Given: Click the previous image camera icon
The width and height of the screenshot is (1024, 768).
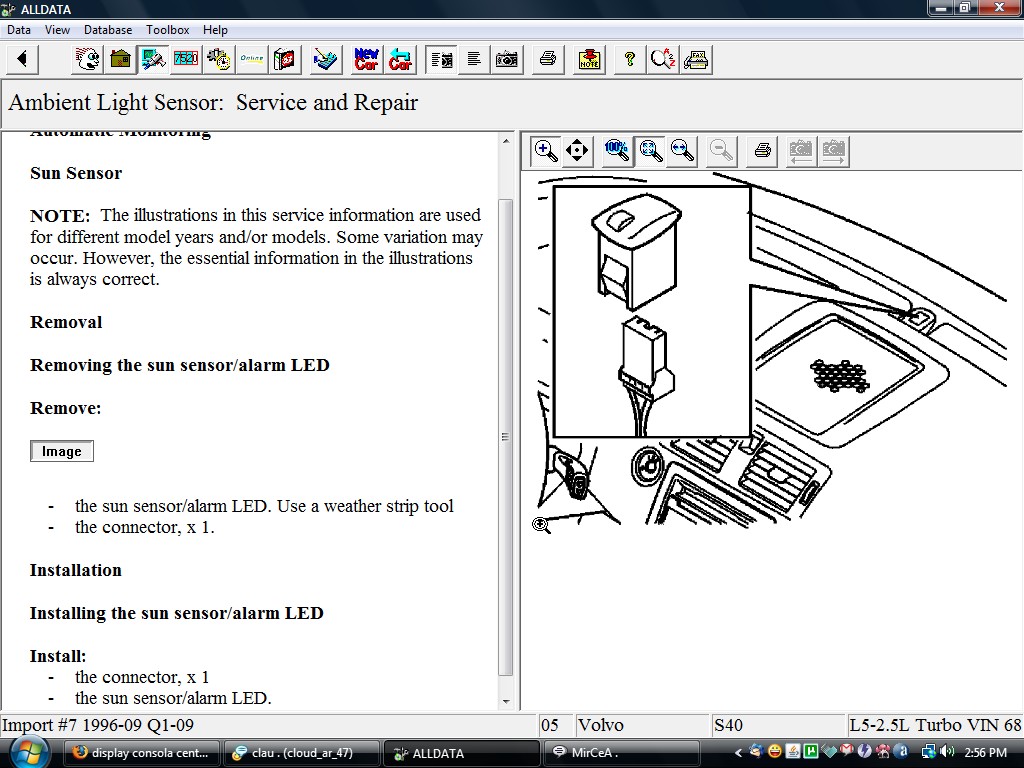Looking at the screenshot, I should pos(801,151).
